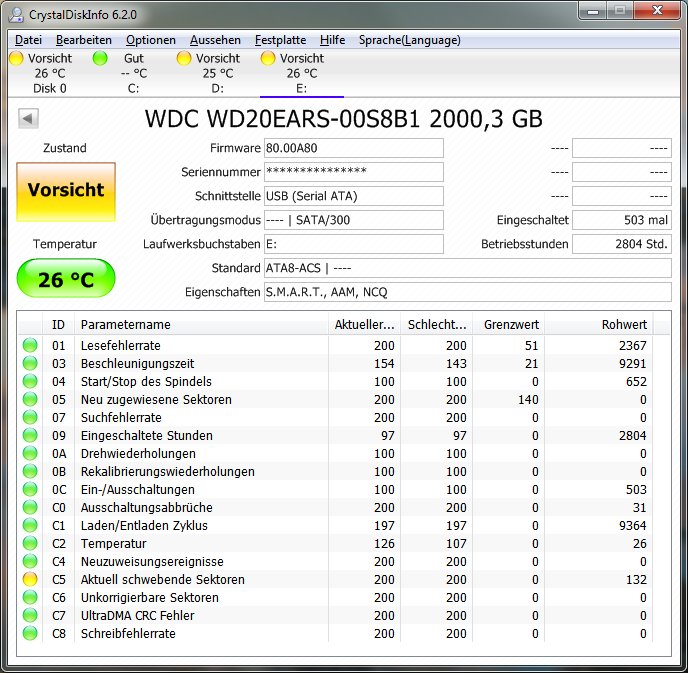Open the Festplatte menu
688x673 pixels.
(x=280, y=40)
